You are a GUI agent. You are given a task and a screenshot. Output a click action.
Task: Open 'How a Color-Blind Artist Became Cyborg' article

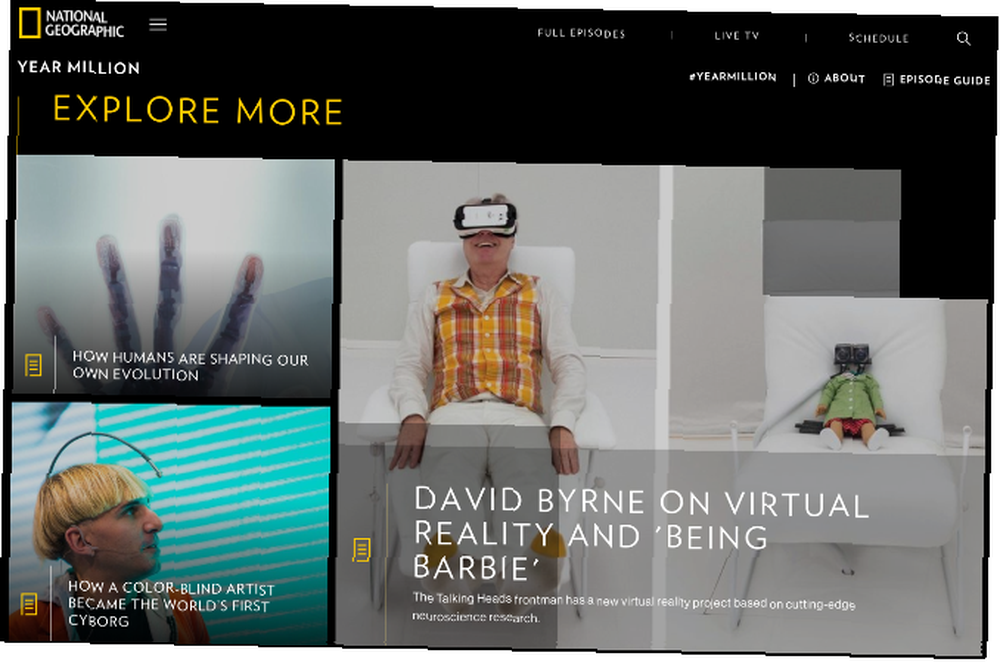pyautogui.click(x=171, y=603)
